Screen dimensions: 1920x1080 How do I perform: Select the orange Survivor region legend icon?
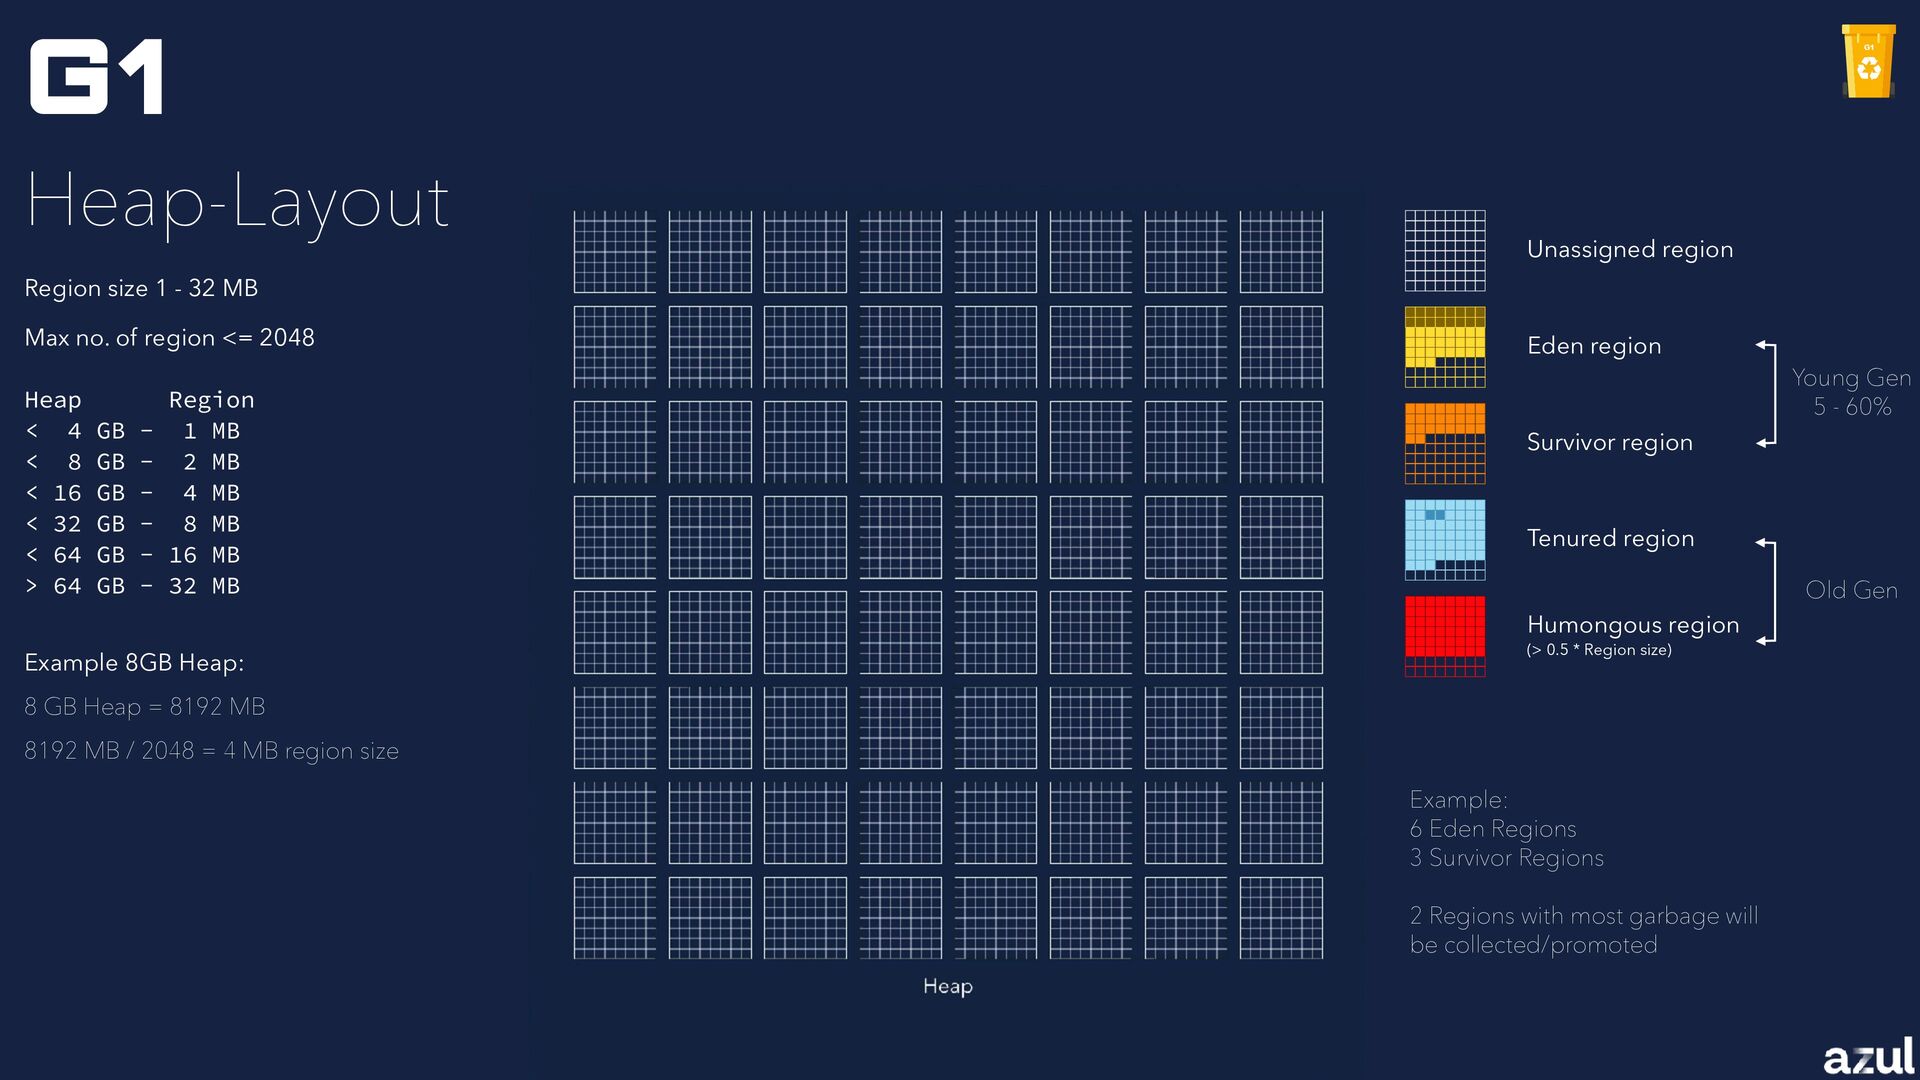1444,443
